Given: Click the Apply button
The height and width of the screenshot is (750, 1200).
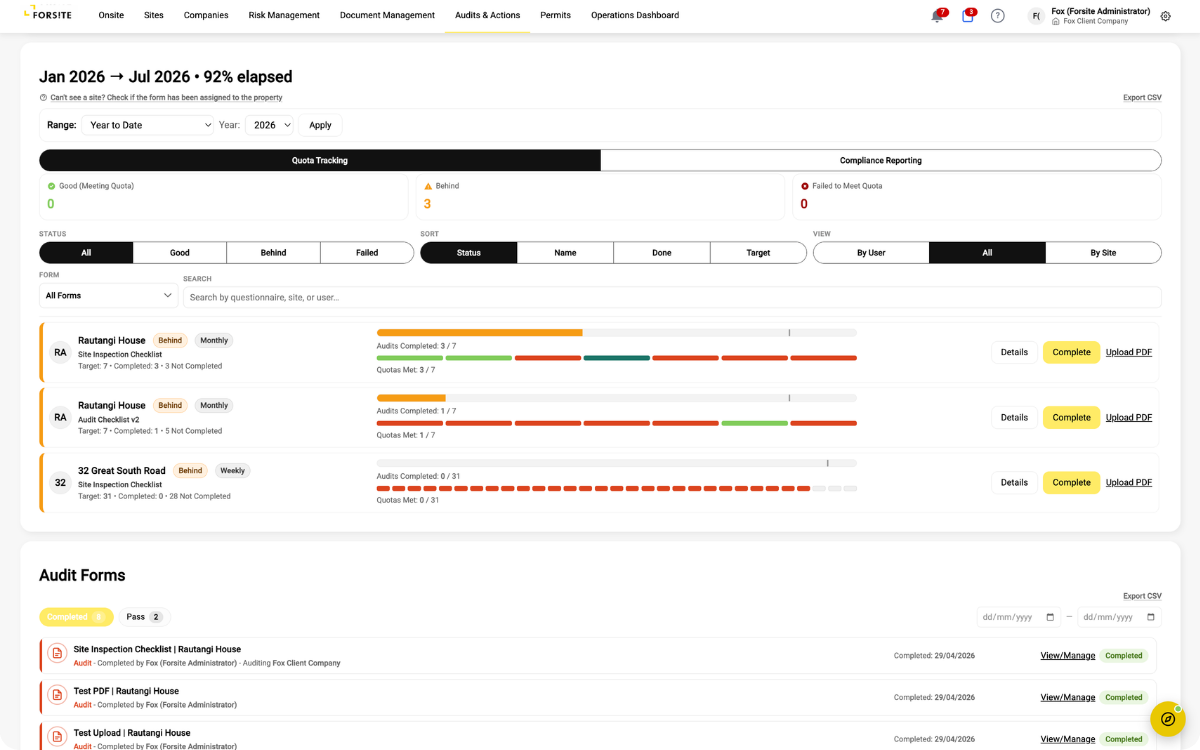Looking at the screenshot, I should tap(320, 125).
